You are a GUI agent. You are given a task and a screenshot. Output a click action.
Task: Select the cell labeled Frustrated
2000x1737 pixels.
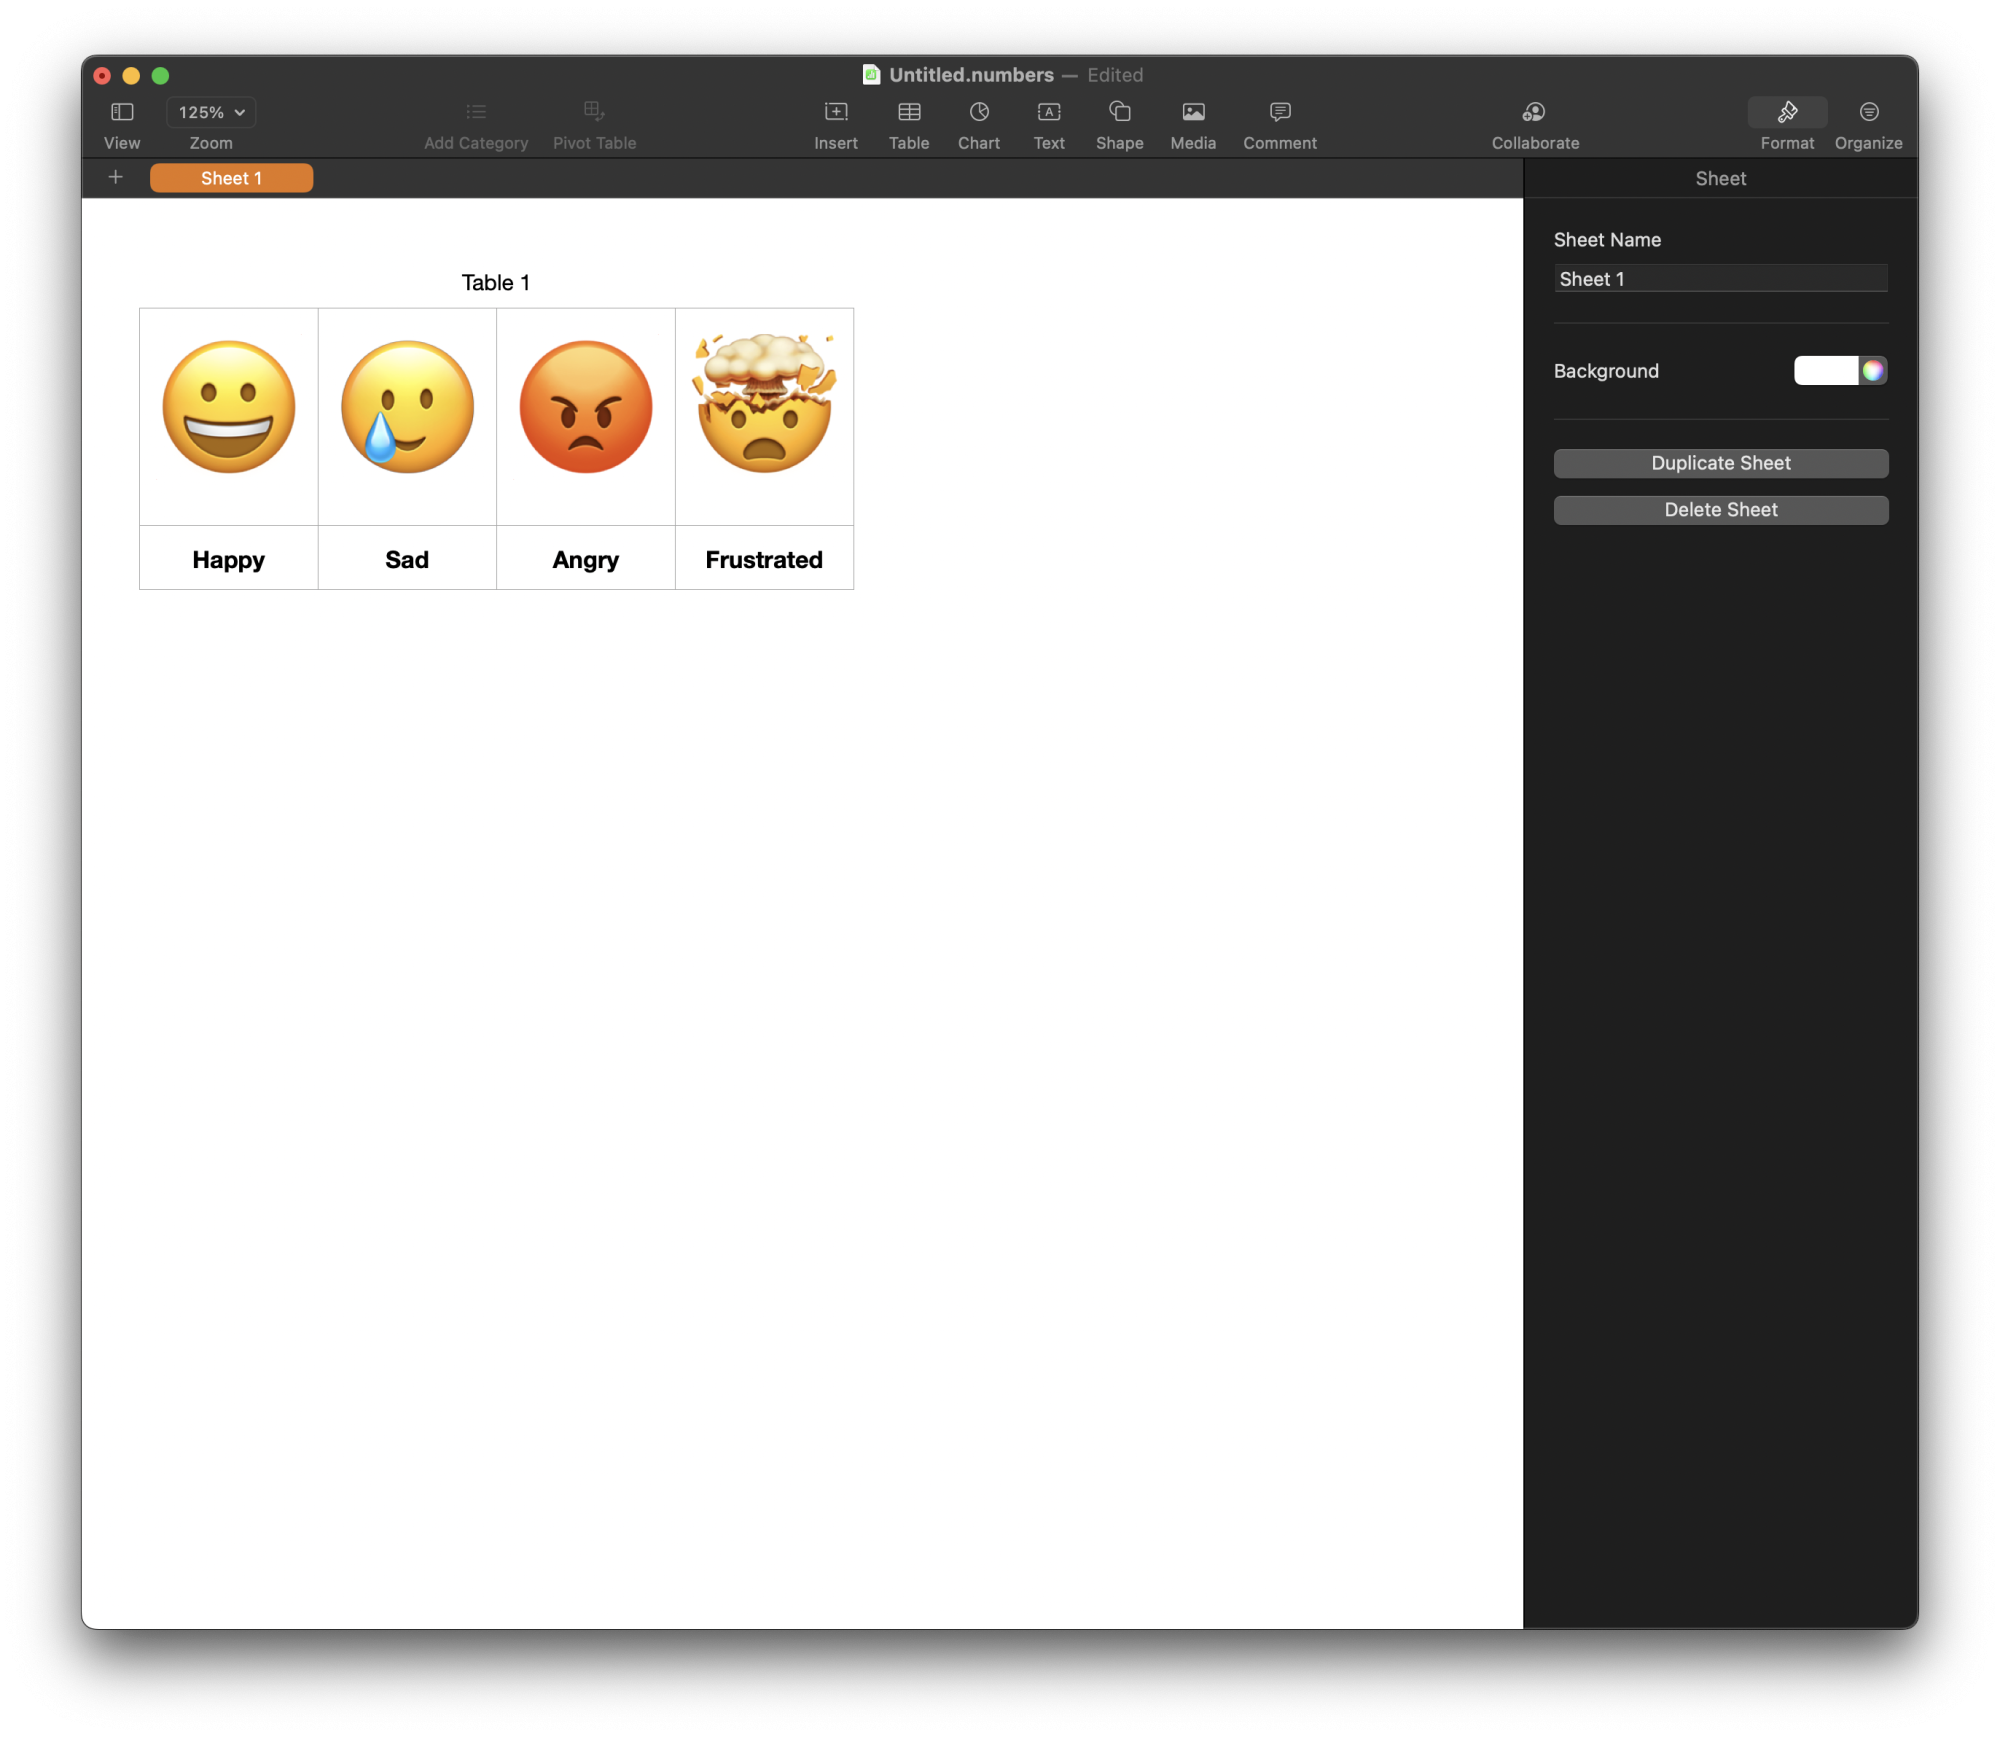tap(763, 559)
